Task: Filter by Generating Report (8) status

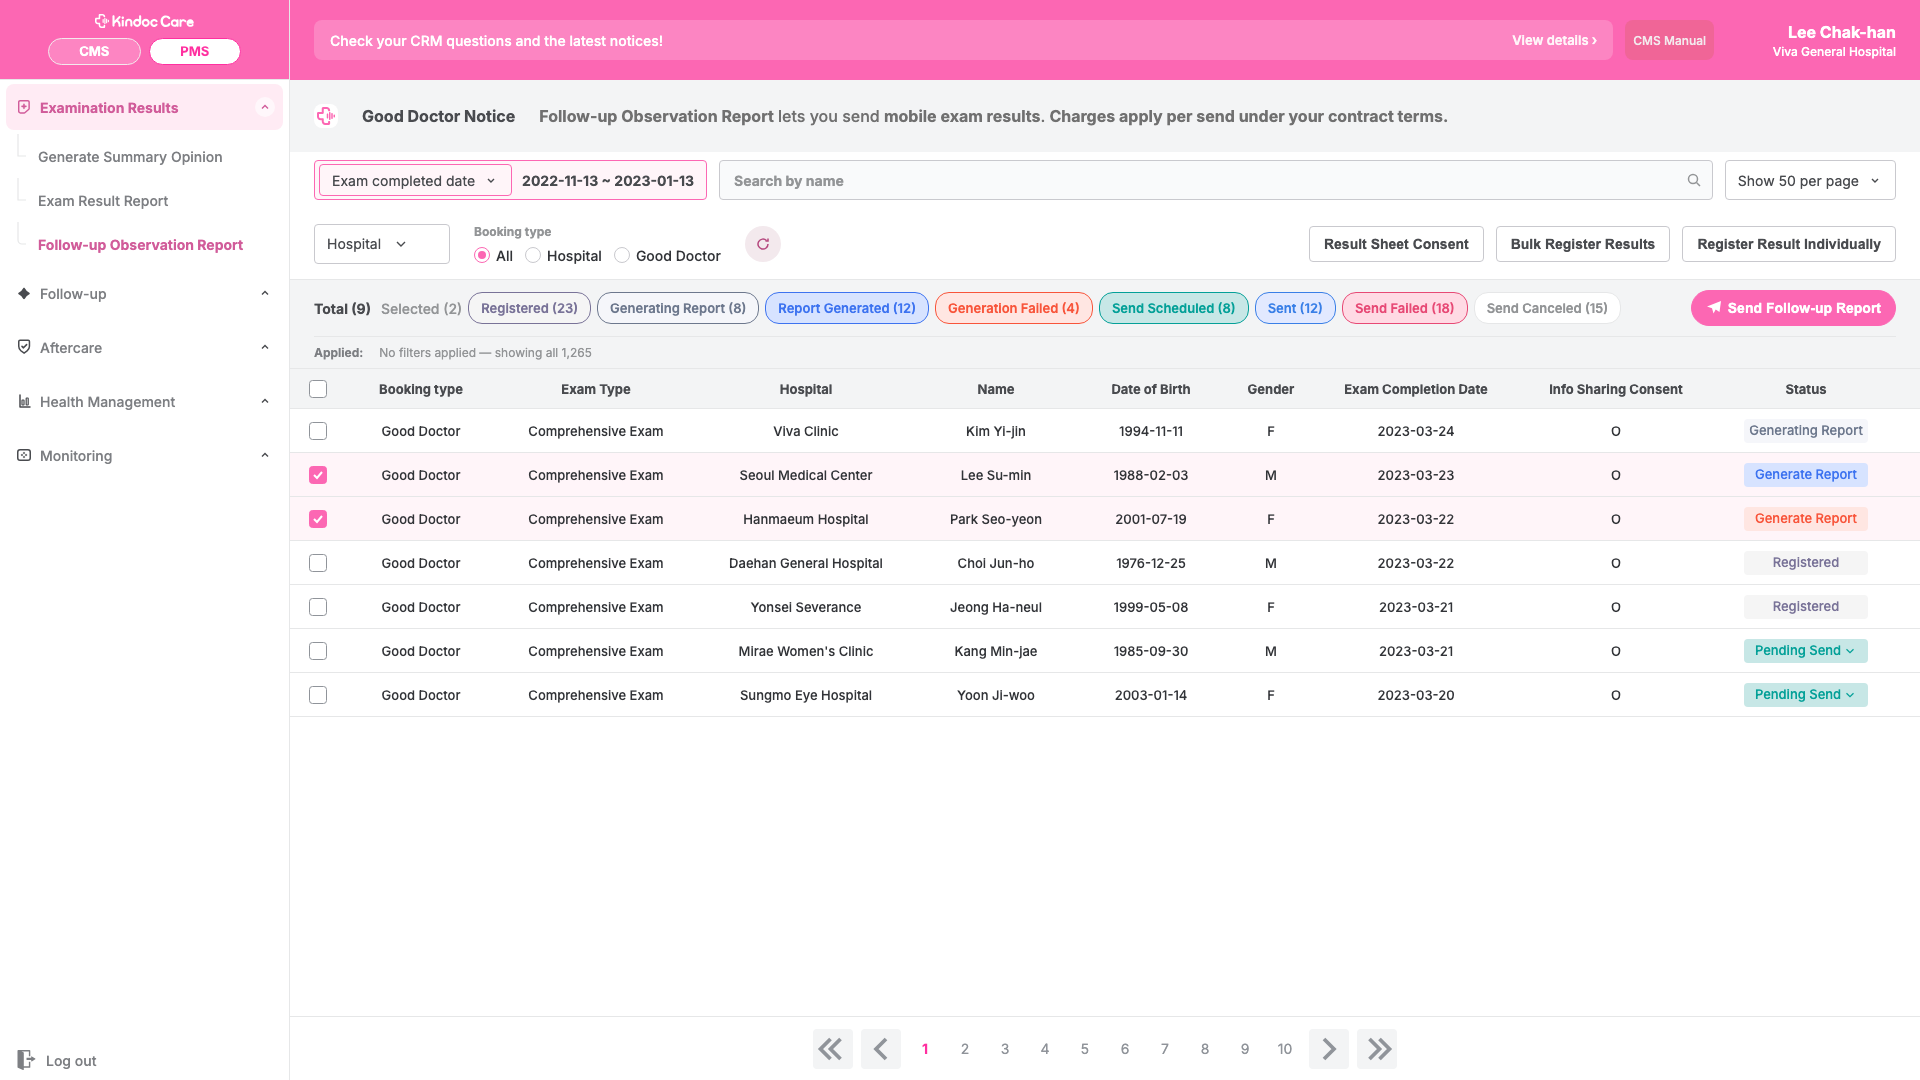Action: 678,308
